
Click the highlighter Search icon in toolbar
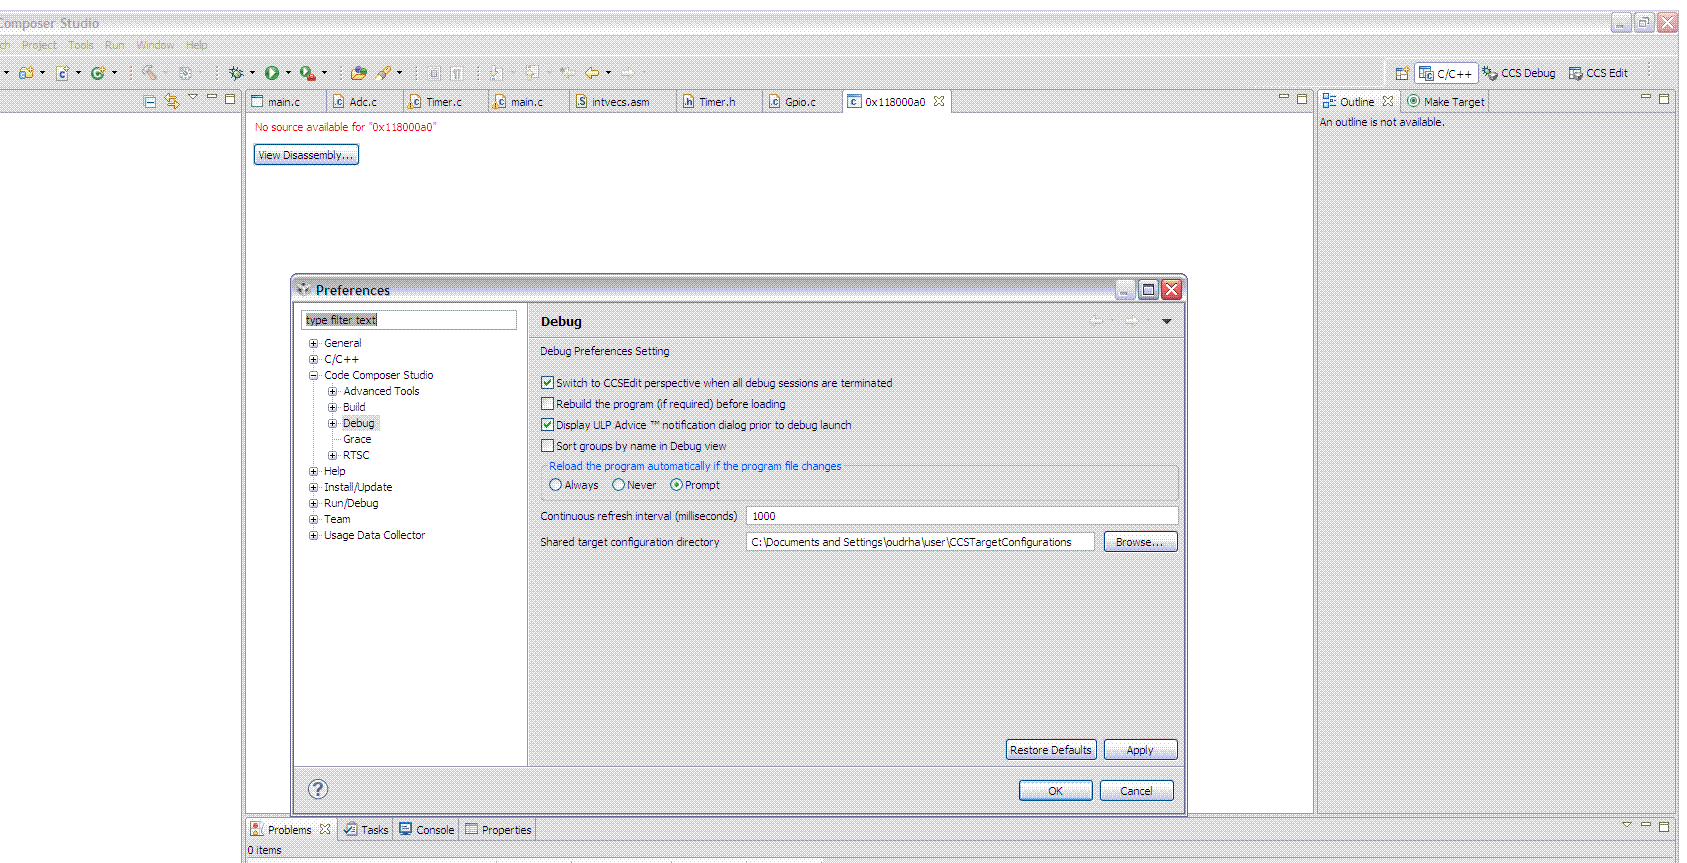[x=384, y=73]
